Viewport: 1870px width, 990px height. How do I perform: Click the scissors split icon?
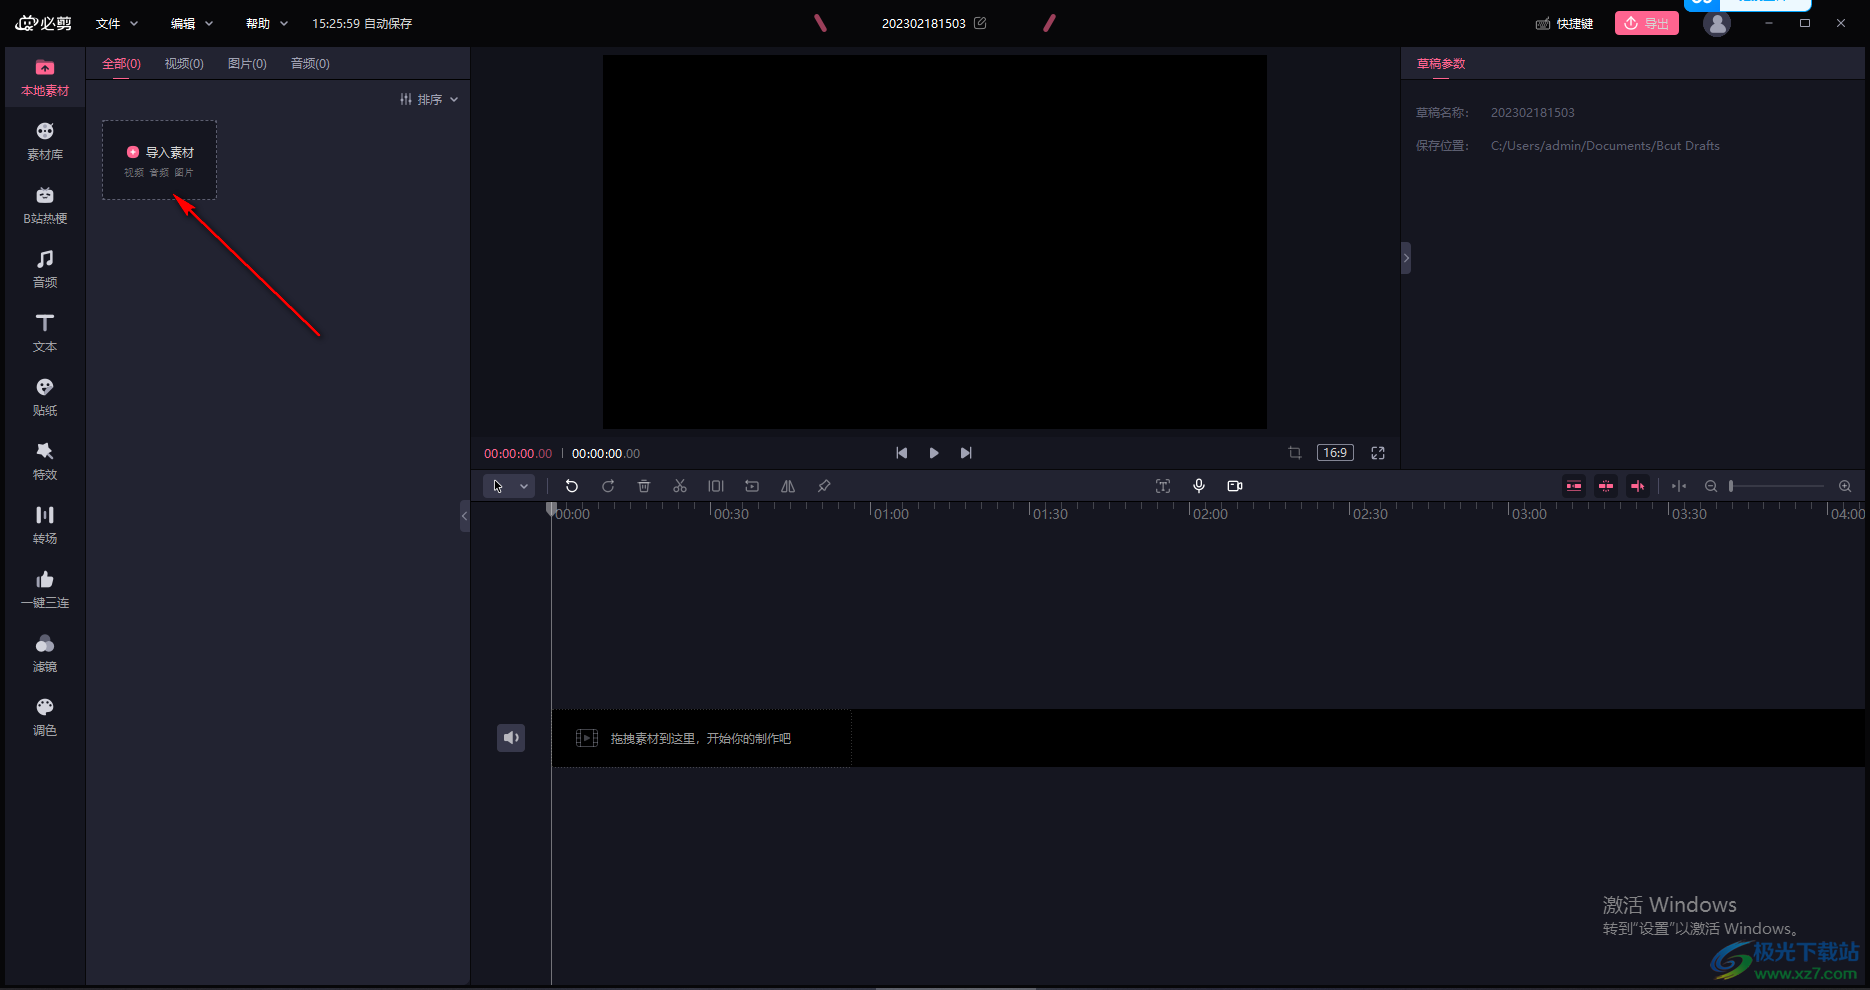tap(680, 486)
